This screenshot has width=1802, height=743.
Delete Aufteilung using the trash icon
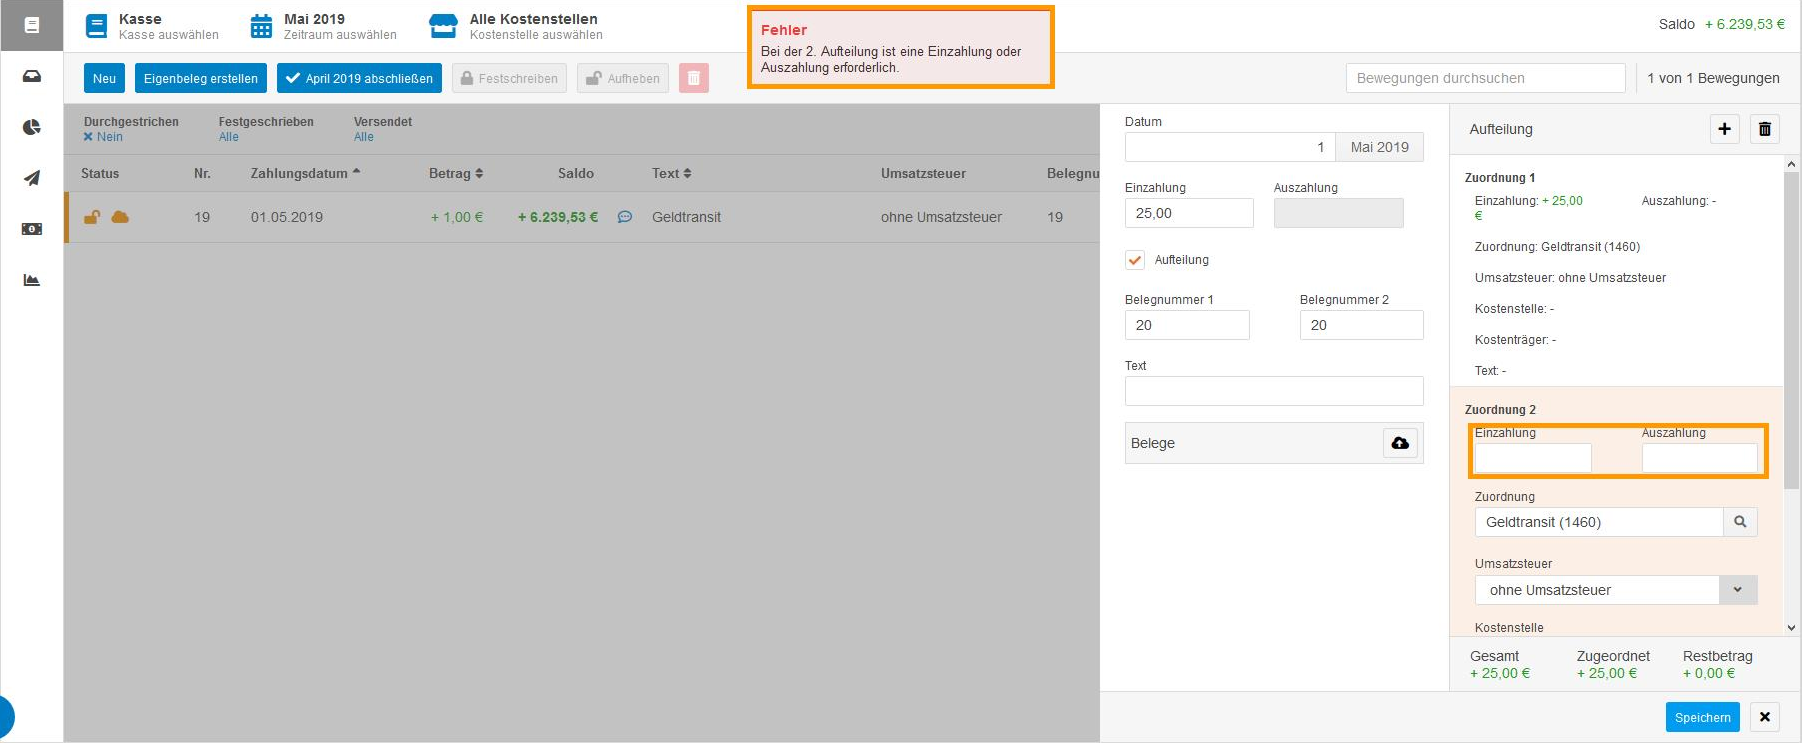1765,129
